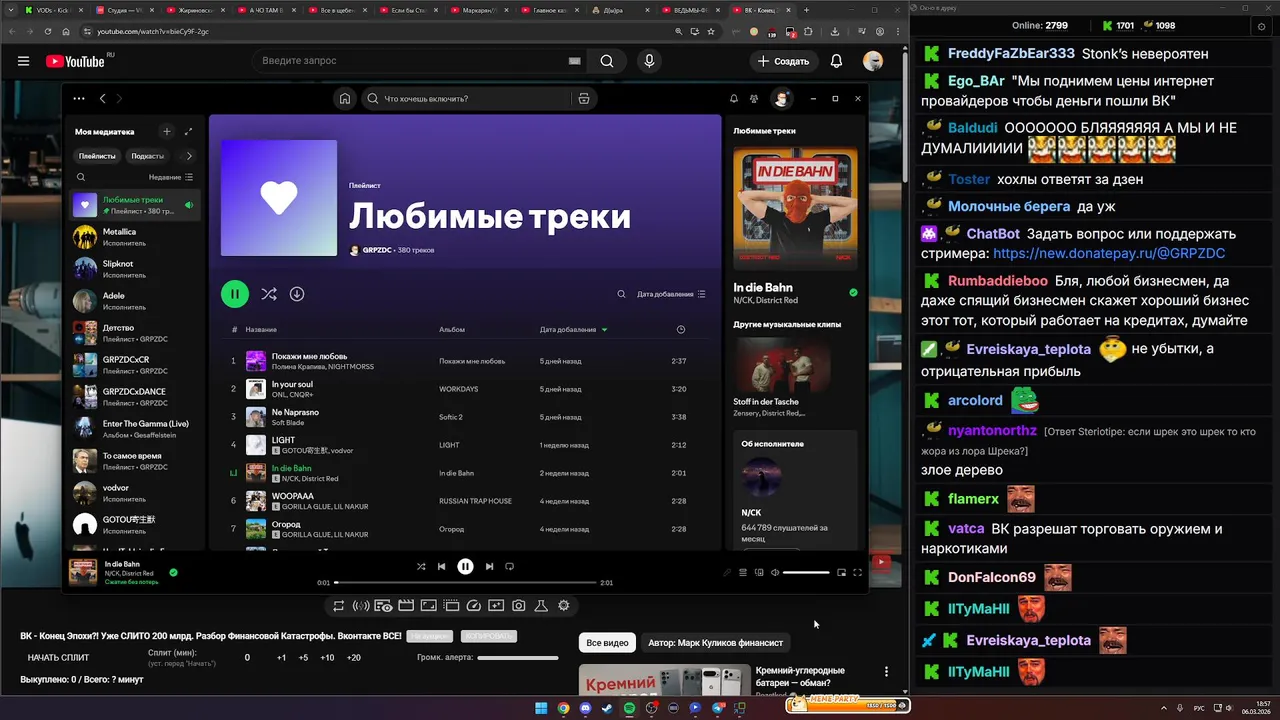Click the YouTube Создать button
Screen dimensions: 1280x720
tap(784, 61)
